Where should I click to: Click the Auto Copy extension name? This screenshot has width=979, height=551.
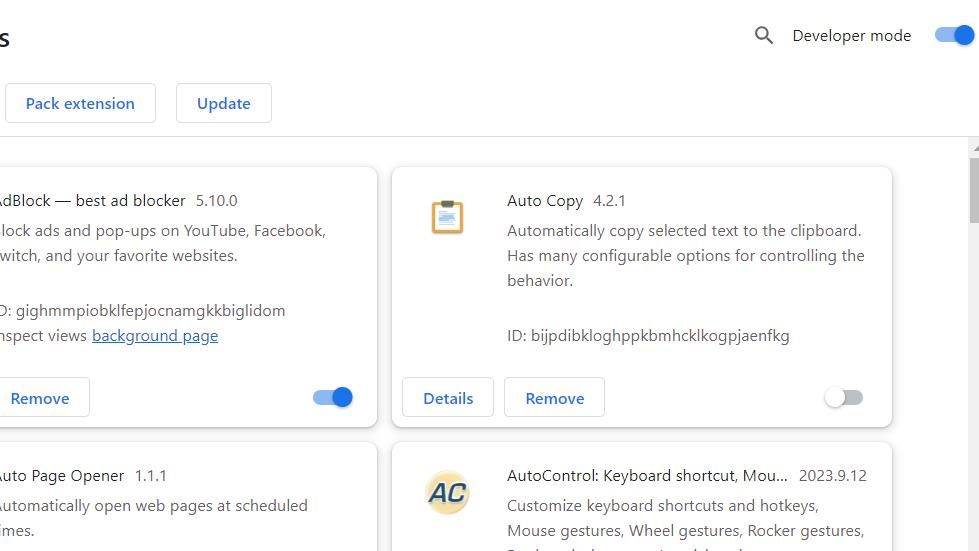click(545, 200)
